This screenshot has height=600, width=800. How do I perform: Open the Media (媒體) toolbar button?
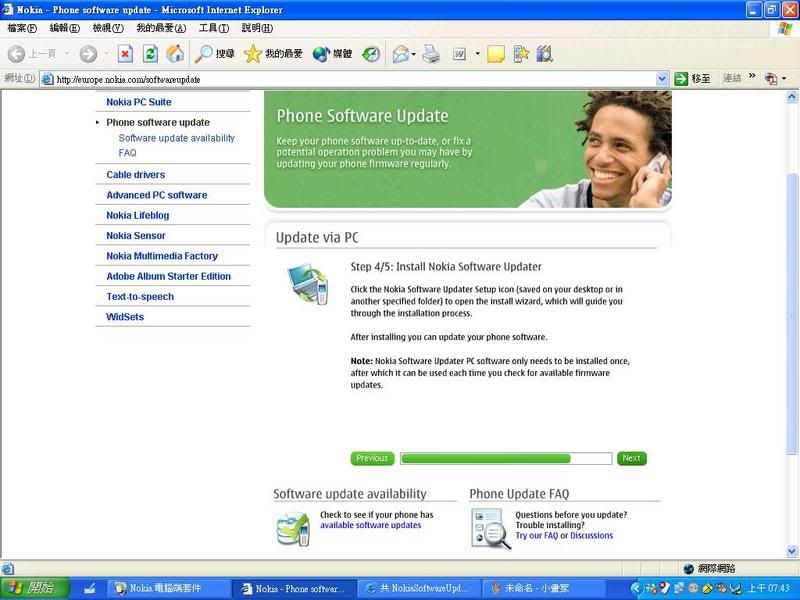pyautogui.click(x=332, y=54)
